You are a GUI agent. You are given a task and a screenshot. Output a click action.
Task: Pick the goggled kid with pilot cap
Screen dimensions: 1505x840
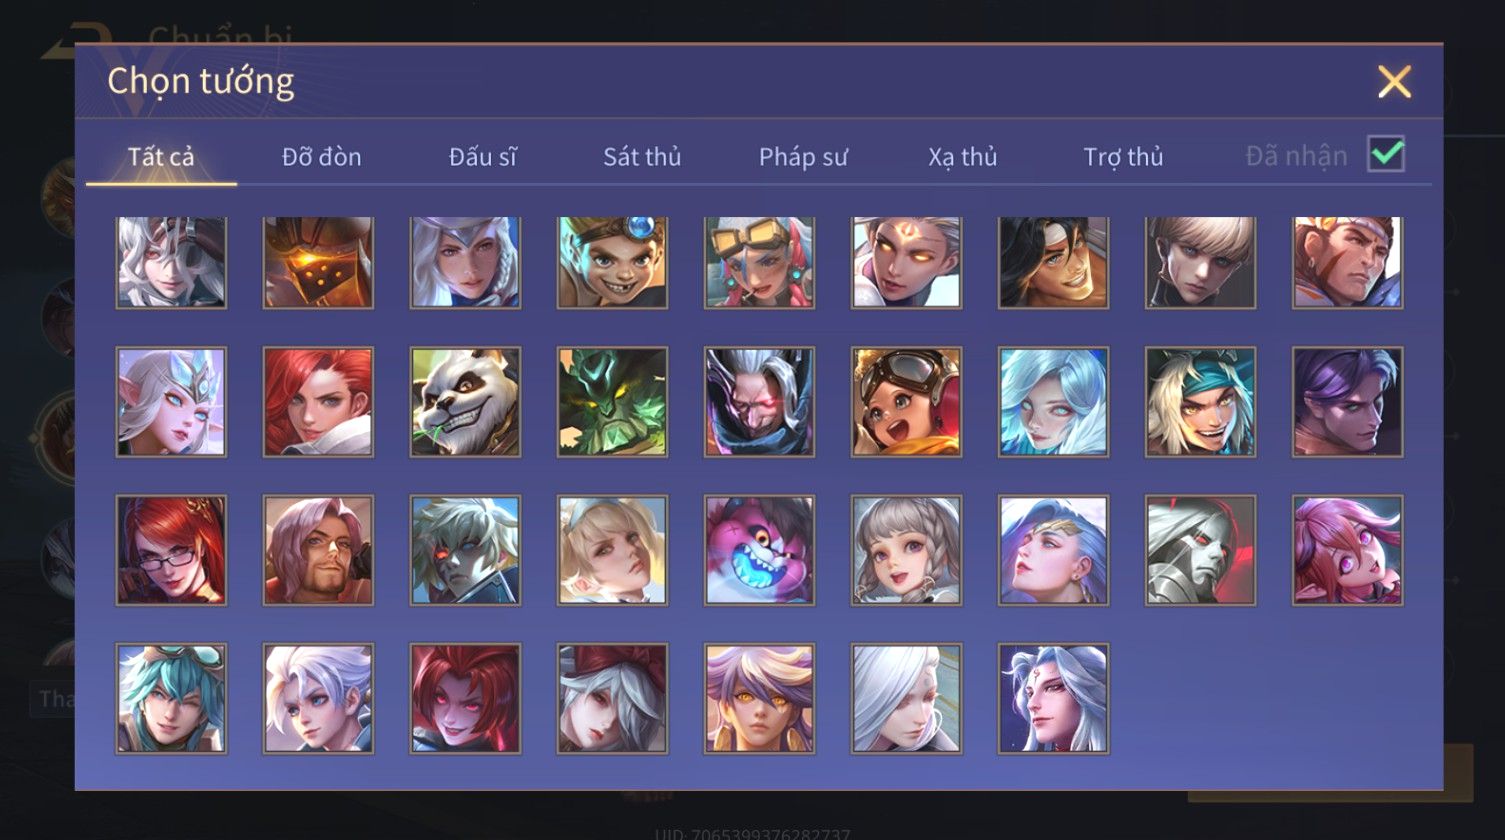[x=906, y=402]
